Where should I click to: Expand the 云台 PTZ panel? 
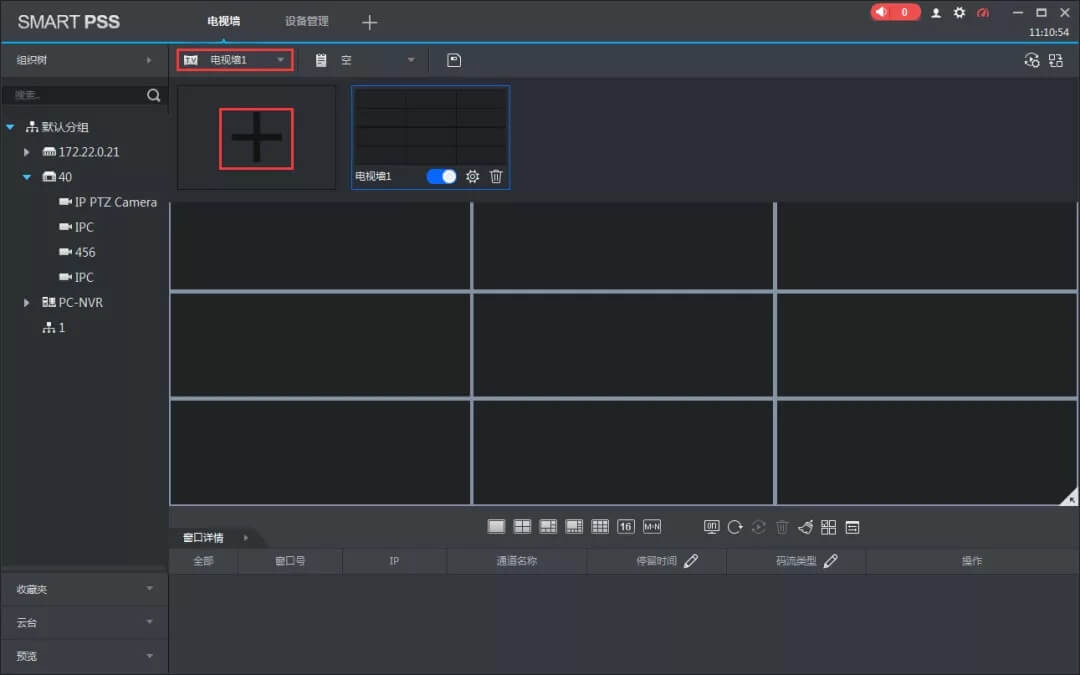(x=84, y=622)
